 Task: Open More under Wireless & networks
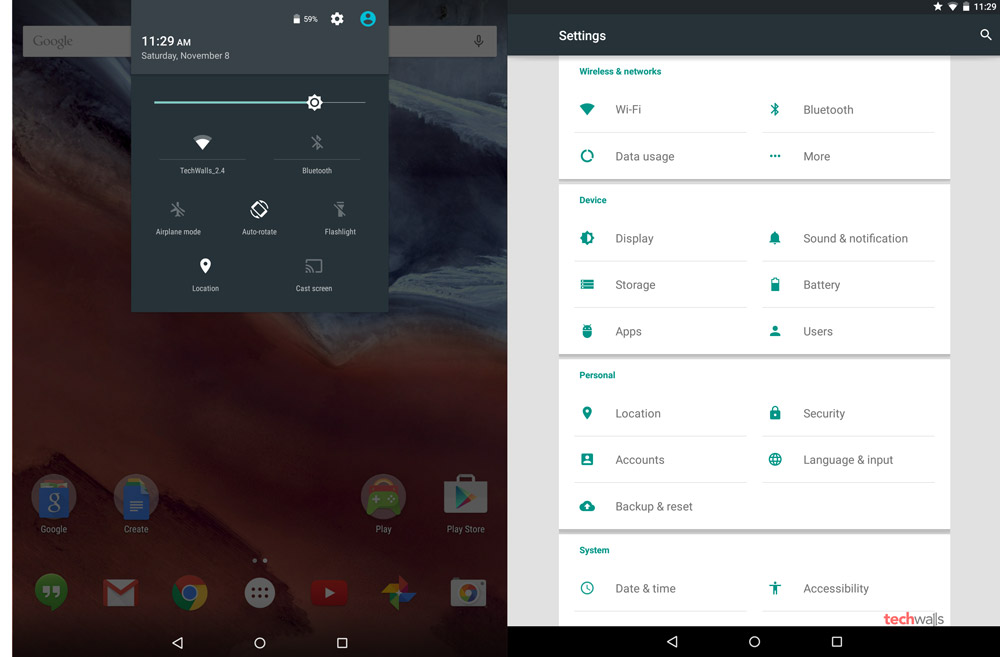pyautogui.click(x=816, y=157)
